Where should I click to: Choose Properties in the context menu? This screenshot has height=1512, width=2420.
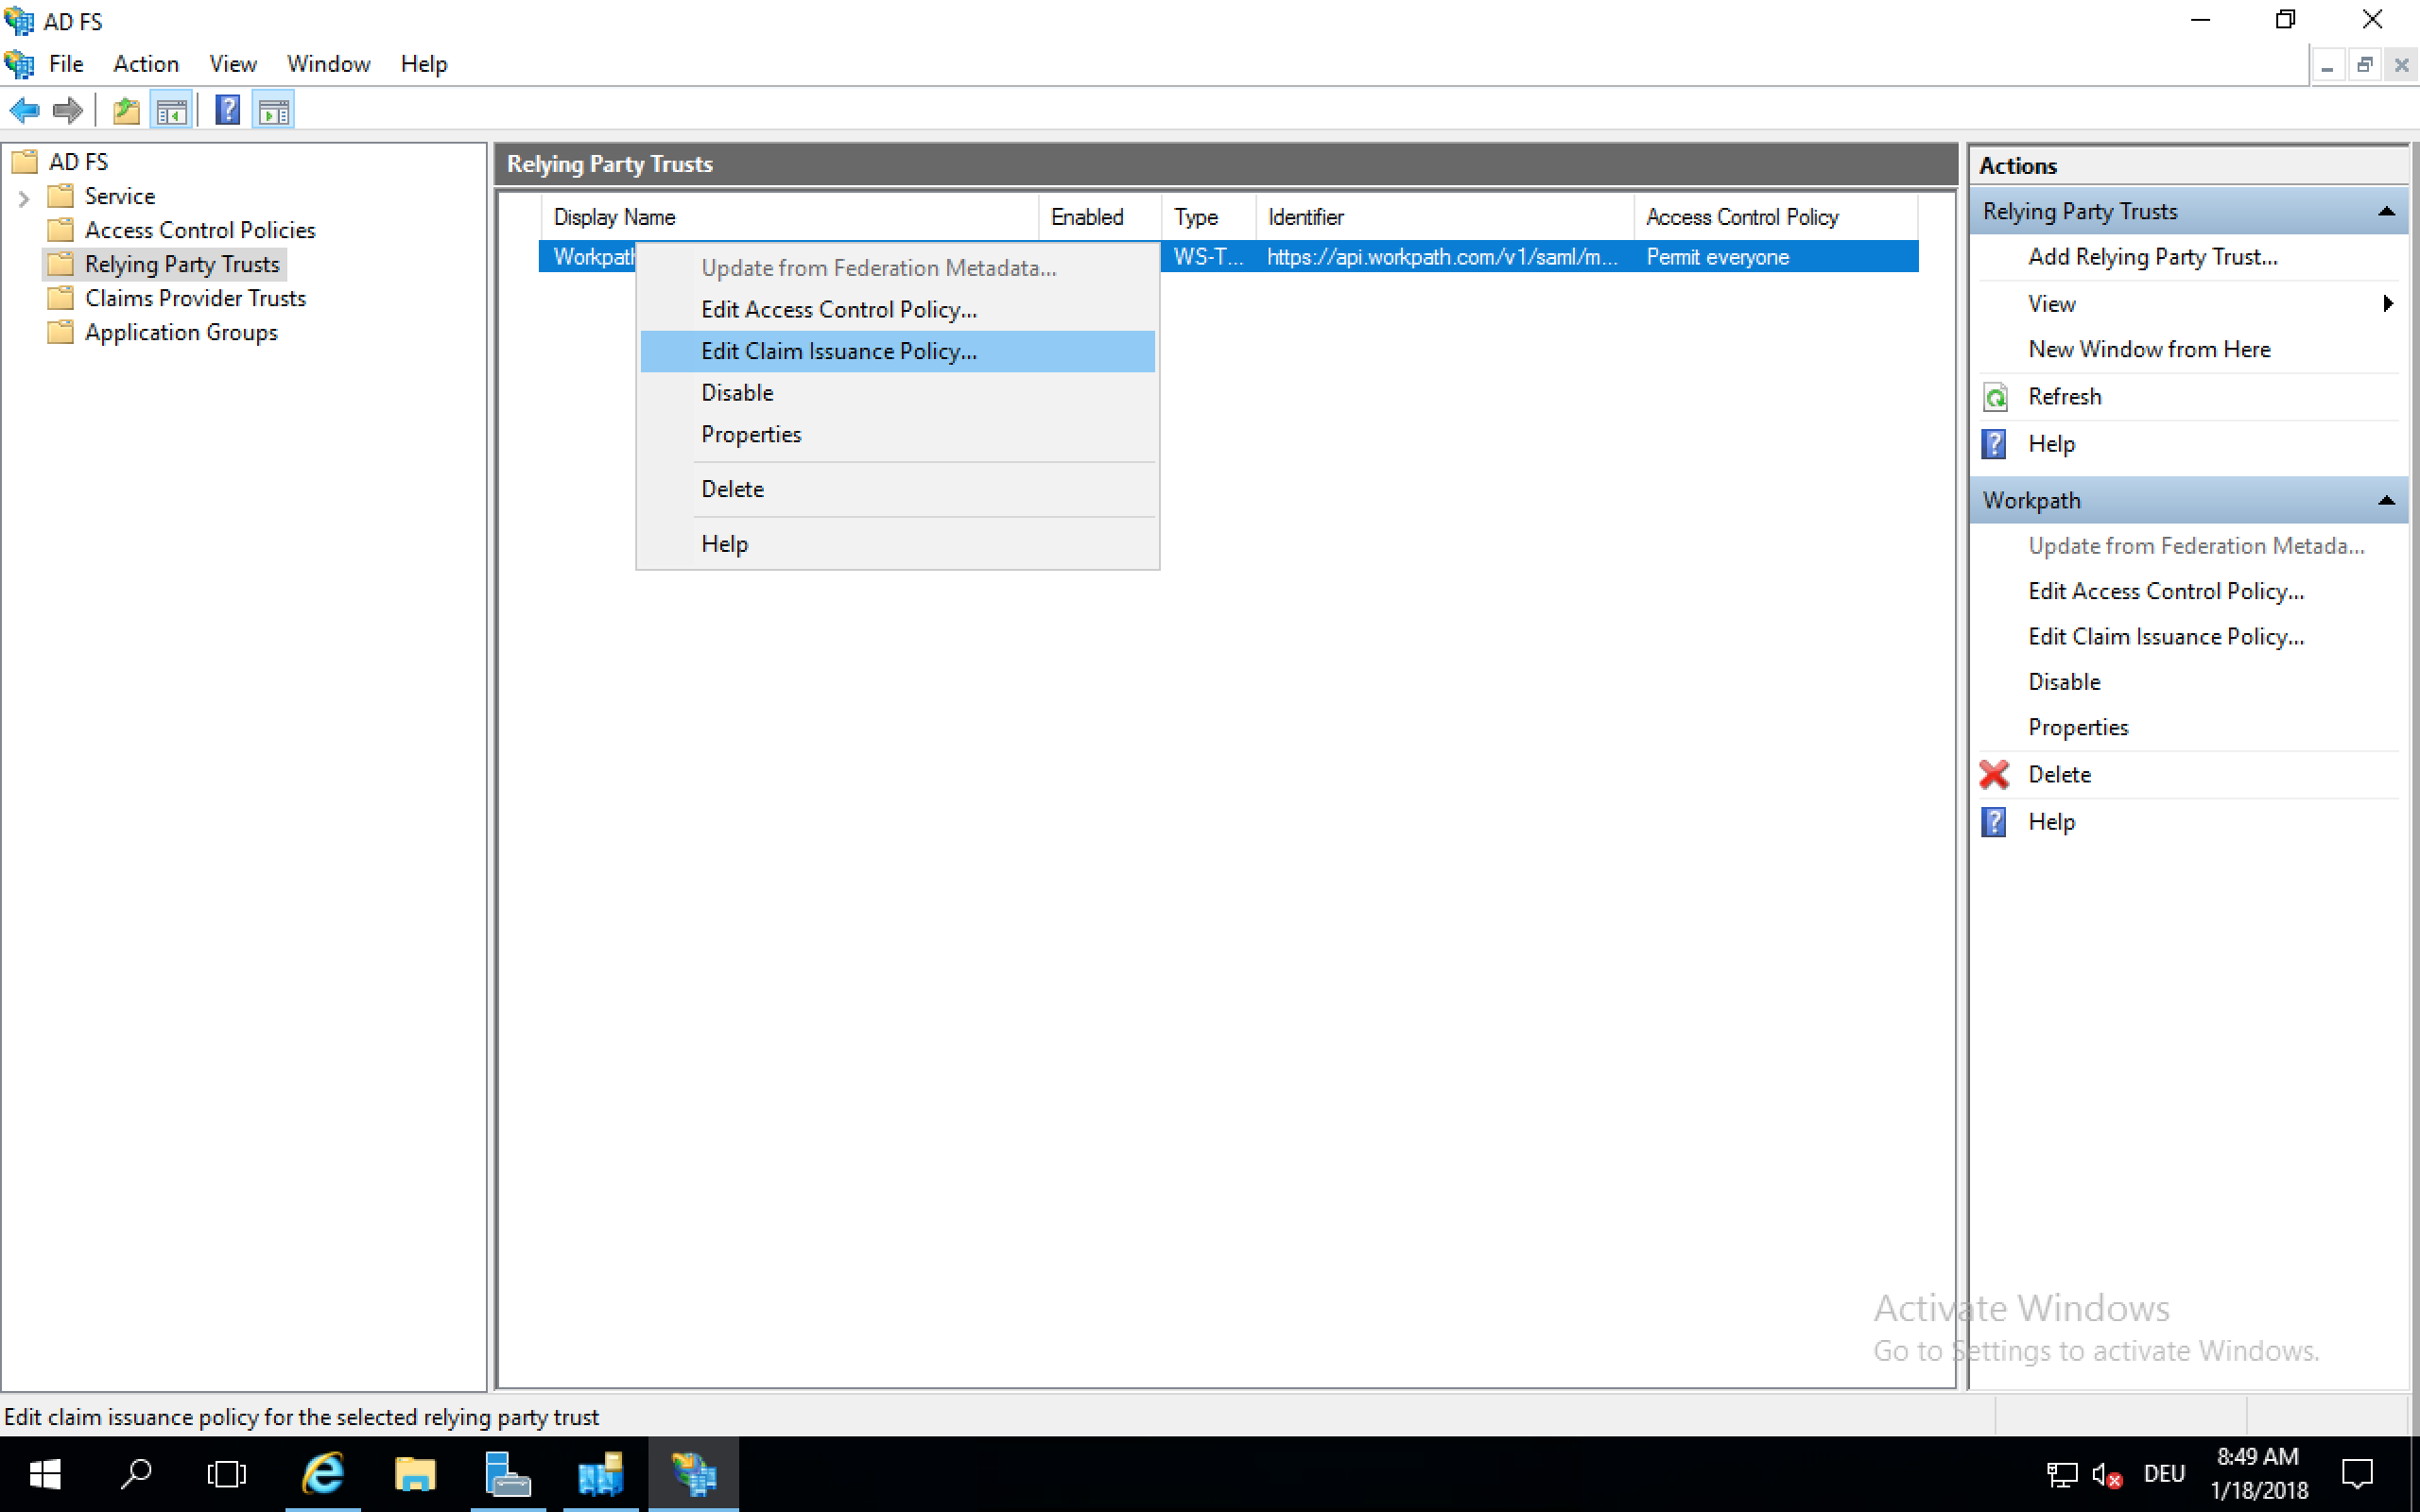(897, 435)
